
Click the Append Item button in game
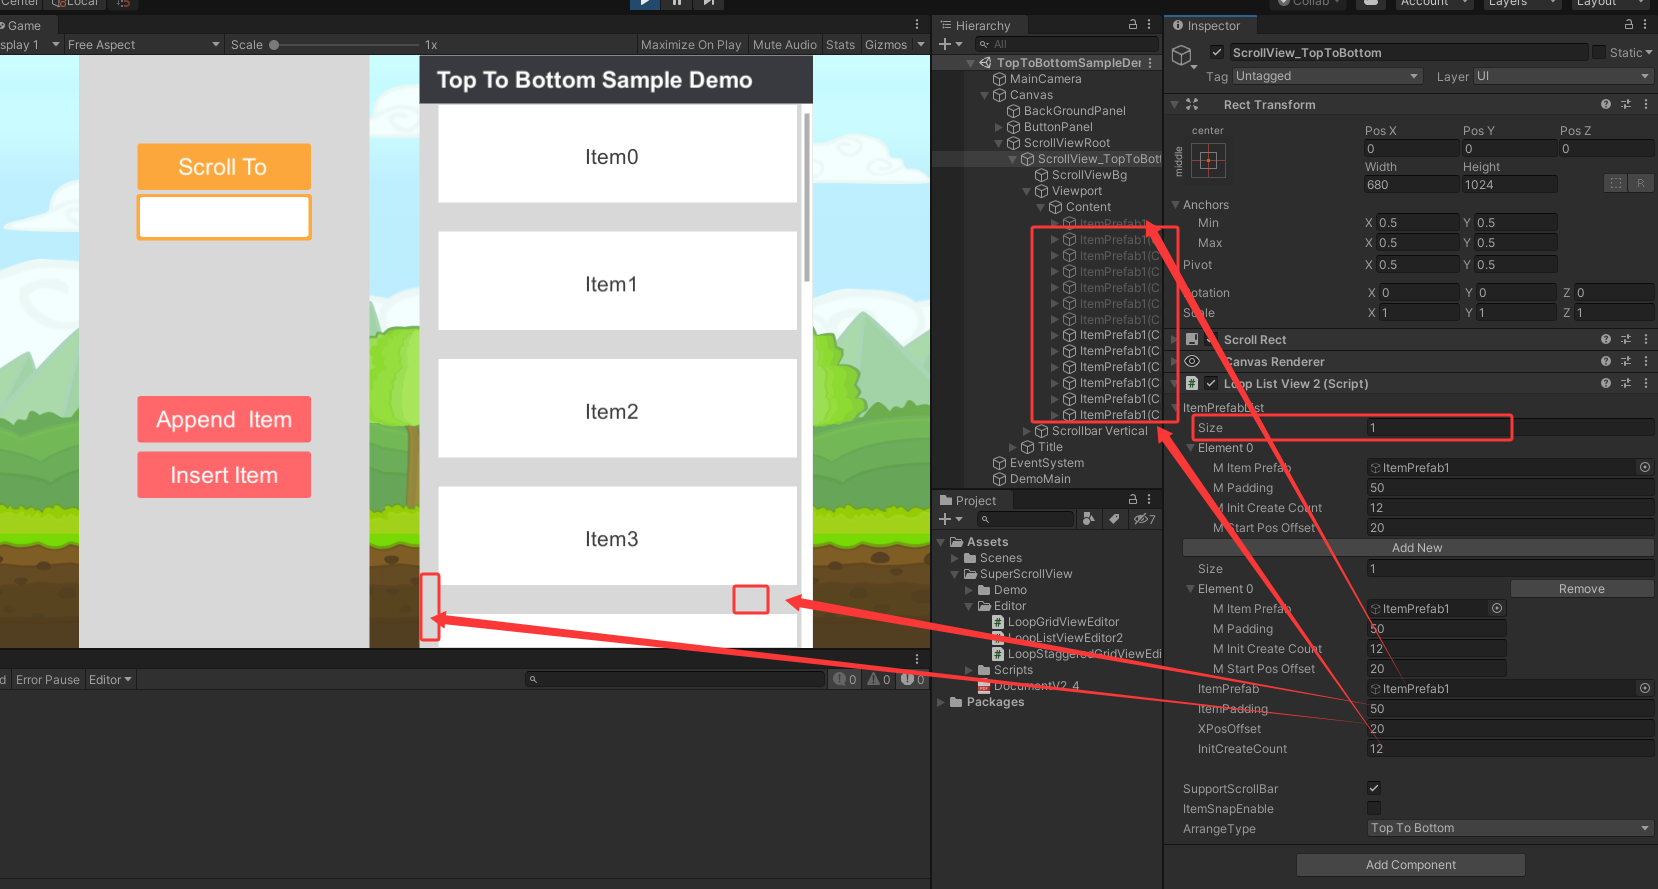tap(224, 419)
